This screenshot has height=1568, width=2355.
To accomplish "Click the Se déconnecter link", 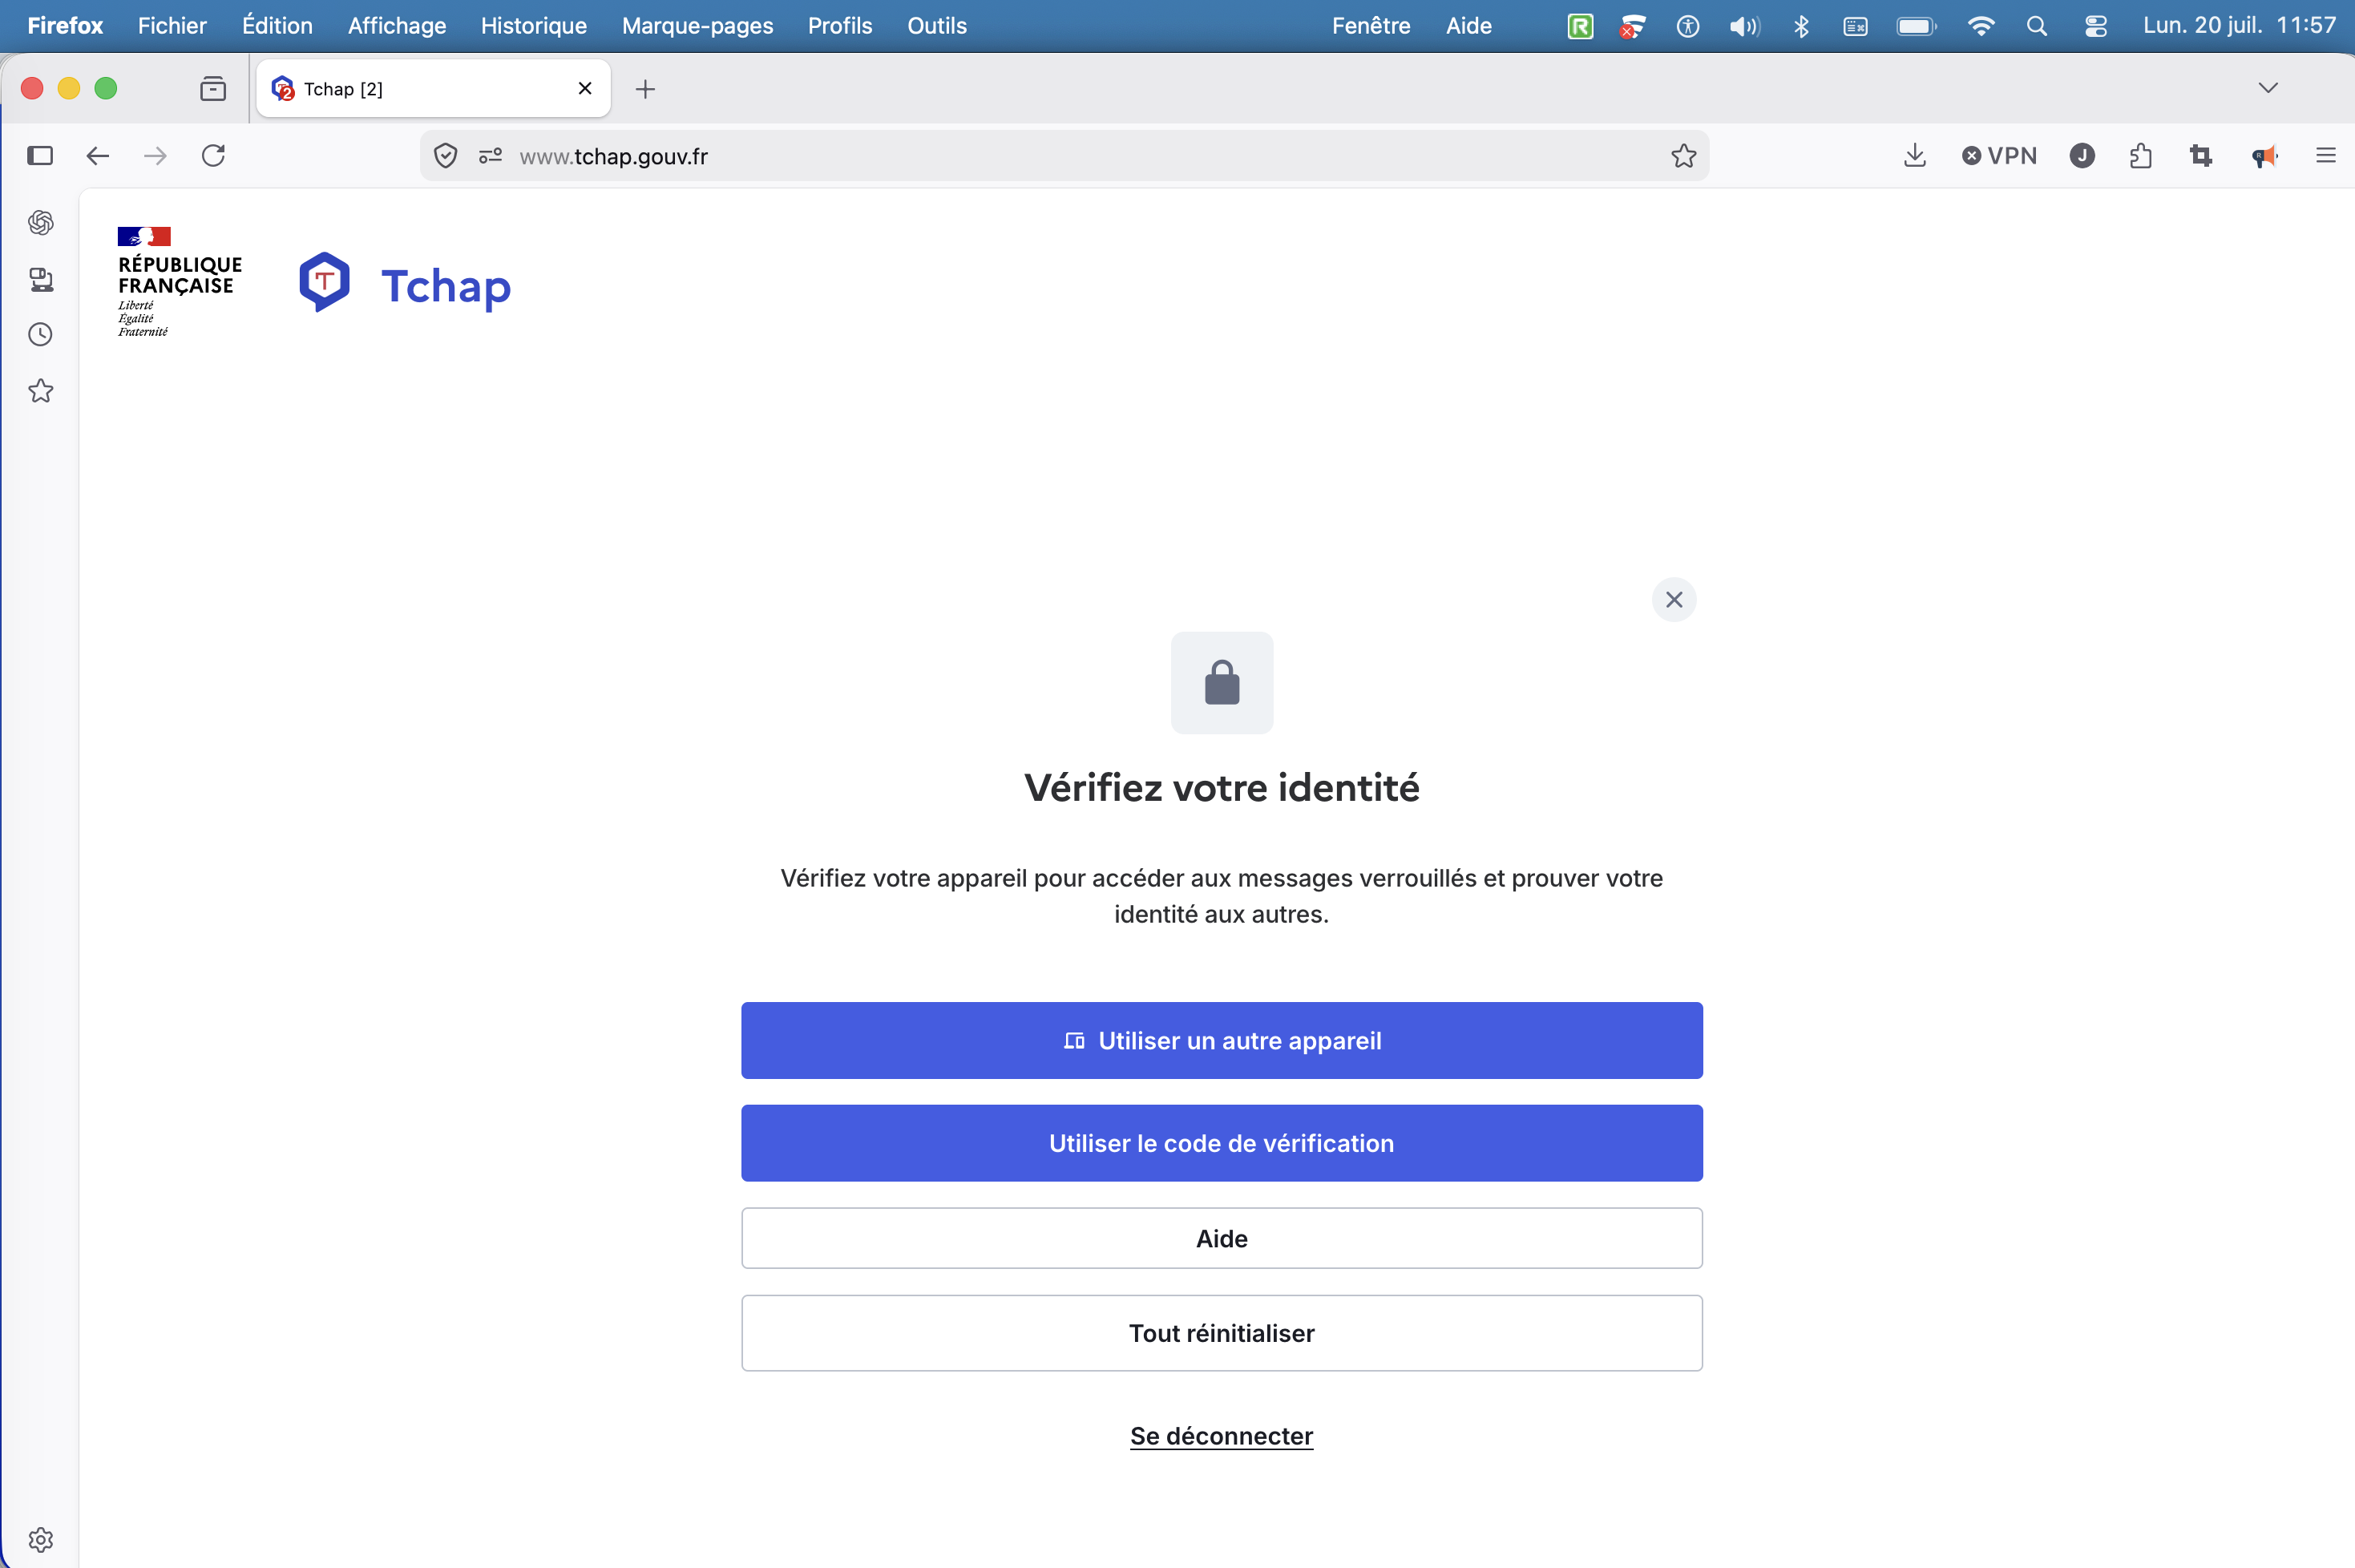I will [x=1221, y=1436].
